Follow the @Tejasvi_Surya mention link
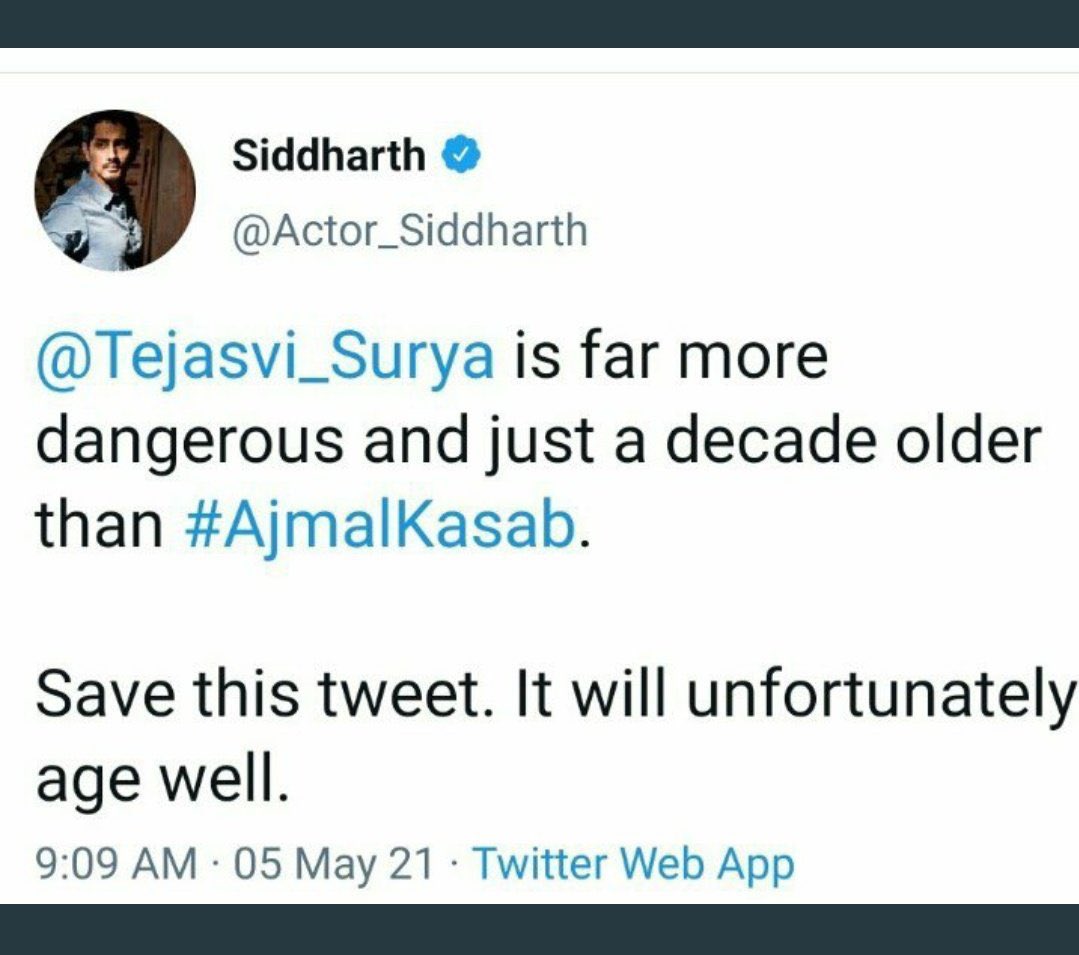 tap(265, 358)
